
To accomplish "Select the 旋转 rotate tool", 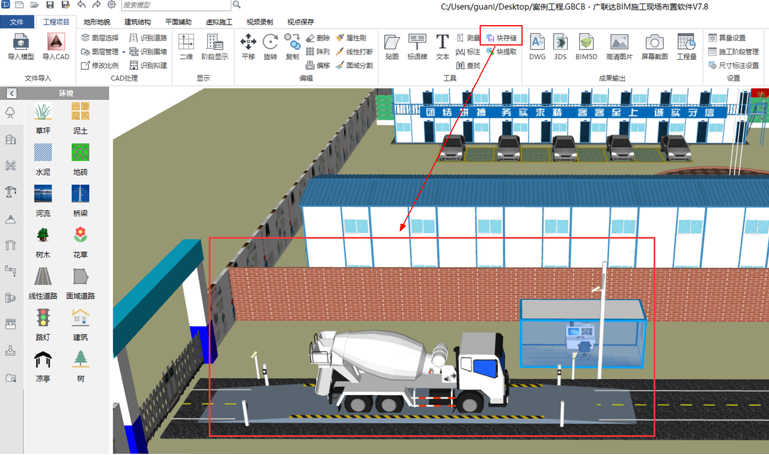I will tap(270, 47).
